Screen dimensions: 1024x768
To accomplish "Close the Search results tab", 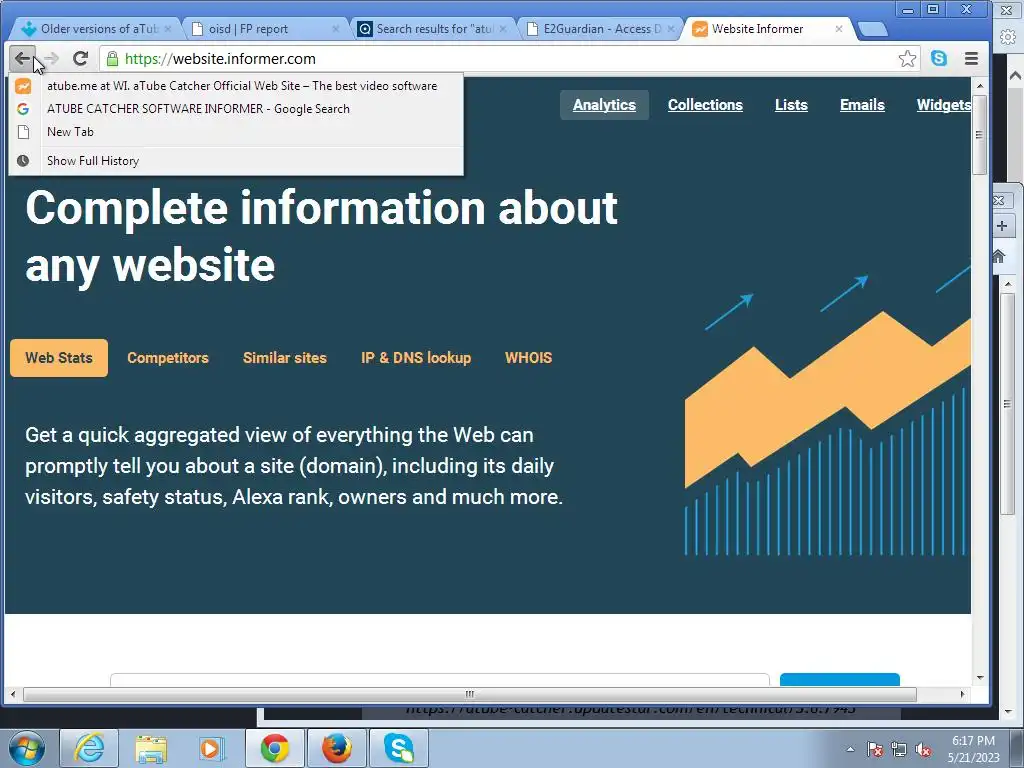I will point(503,29).
